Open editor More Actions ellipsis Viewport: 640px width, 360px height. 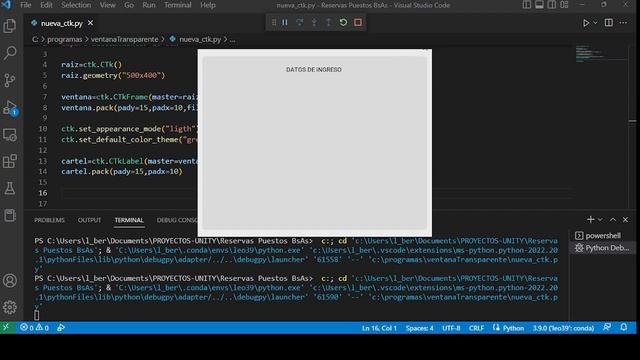pos(623,23)
